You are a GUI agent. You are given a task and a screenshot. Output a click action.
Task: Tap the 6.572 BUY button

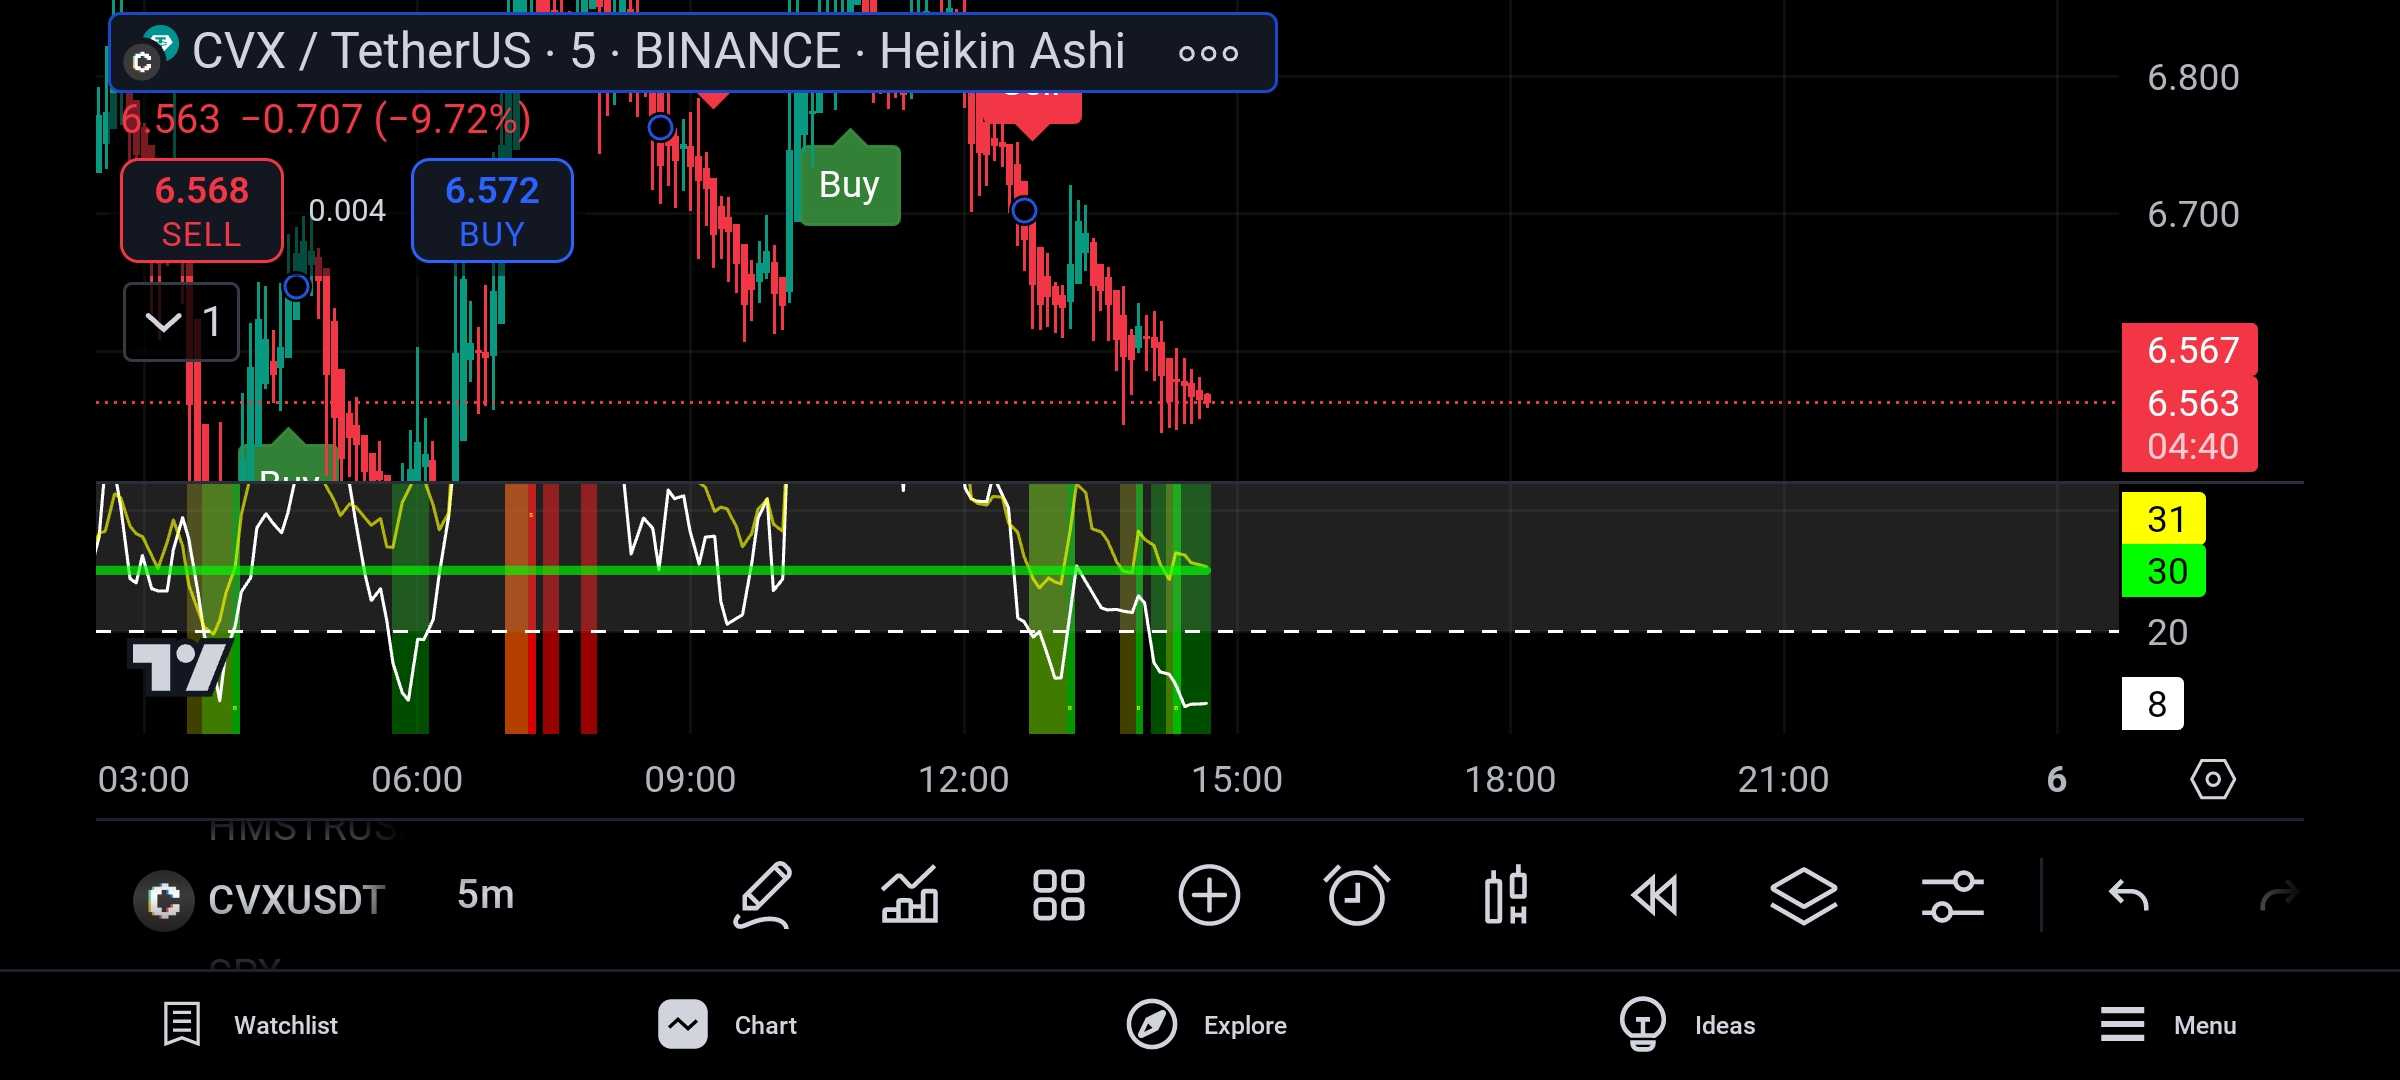[x=492, y=211]
